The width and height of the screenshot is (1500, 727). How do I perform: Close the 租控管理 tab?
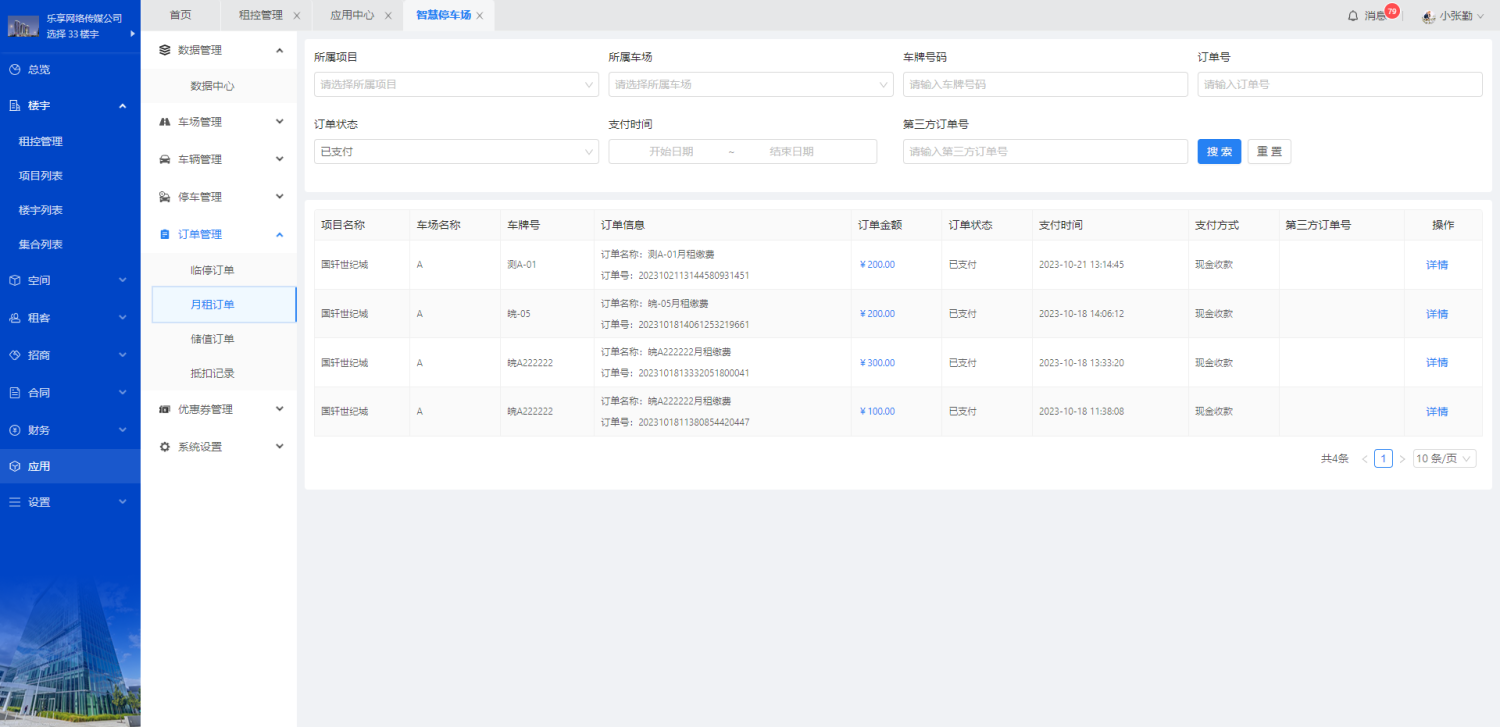click(x=297, y=16)
